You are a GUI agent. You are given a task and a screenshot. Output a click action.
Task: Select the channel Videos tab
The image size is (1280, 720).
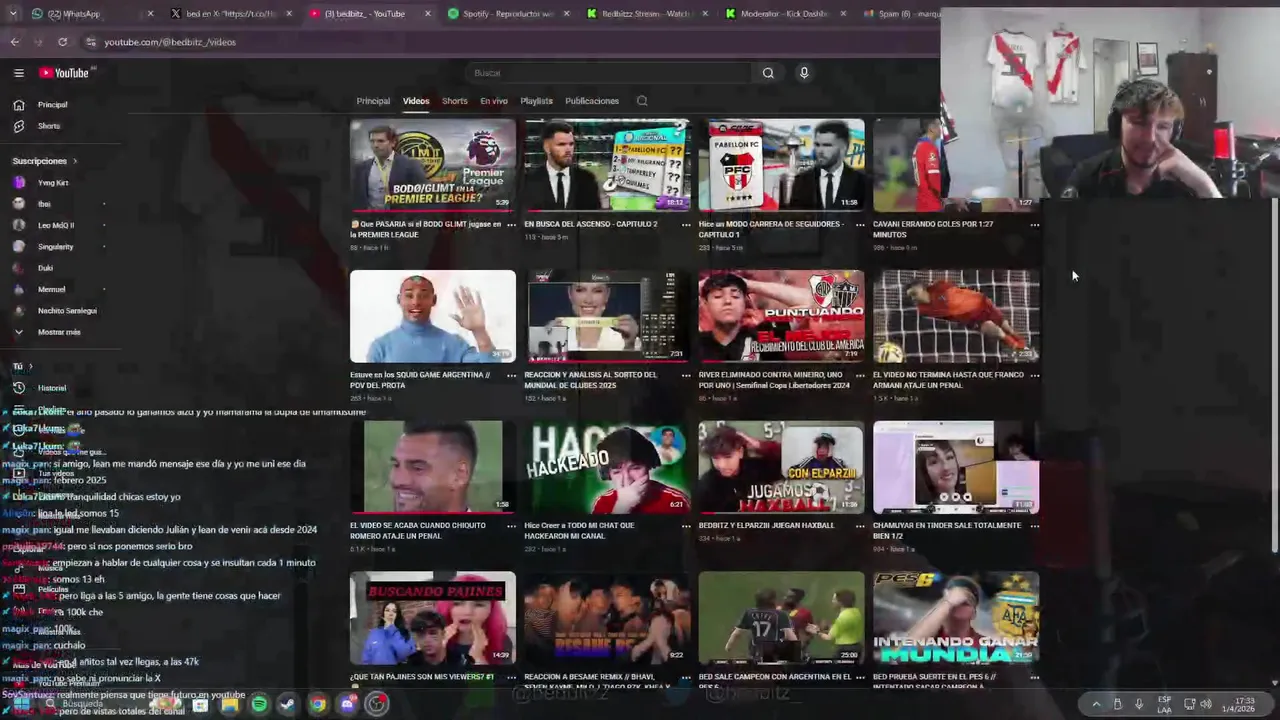(416, 101)
